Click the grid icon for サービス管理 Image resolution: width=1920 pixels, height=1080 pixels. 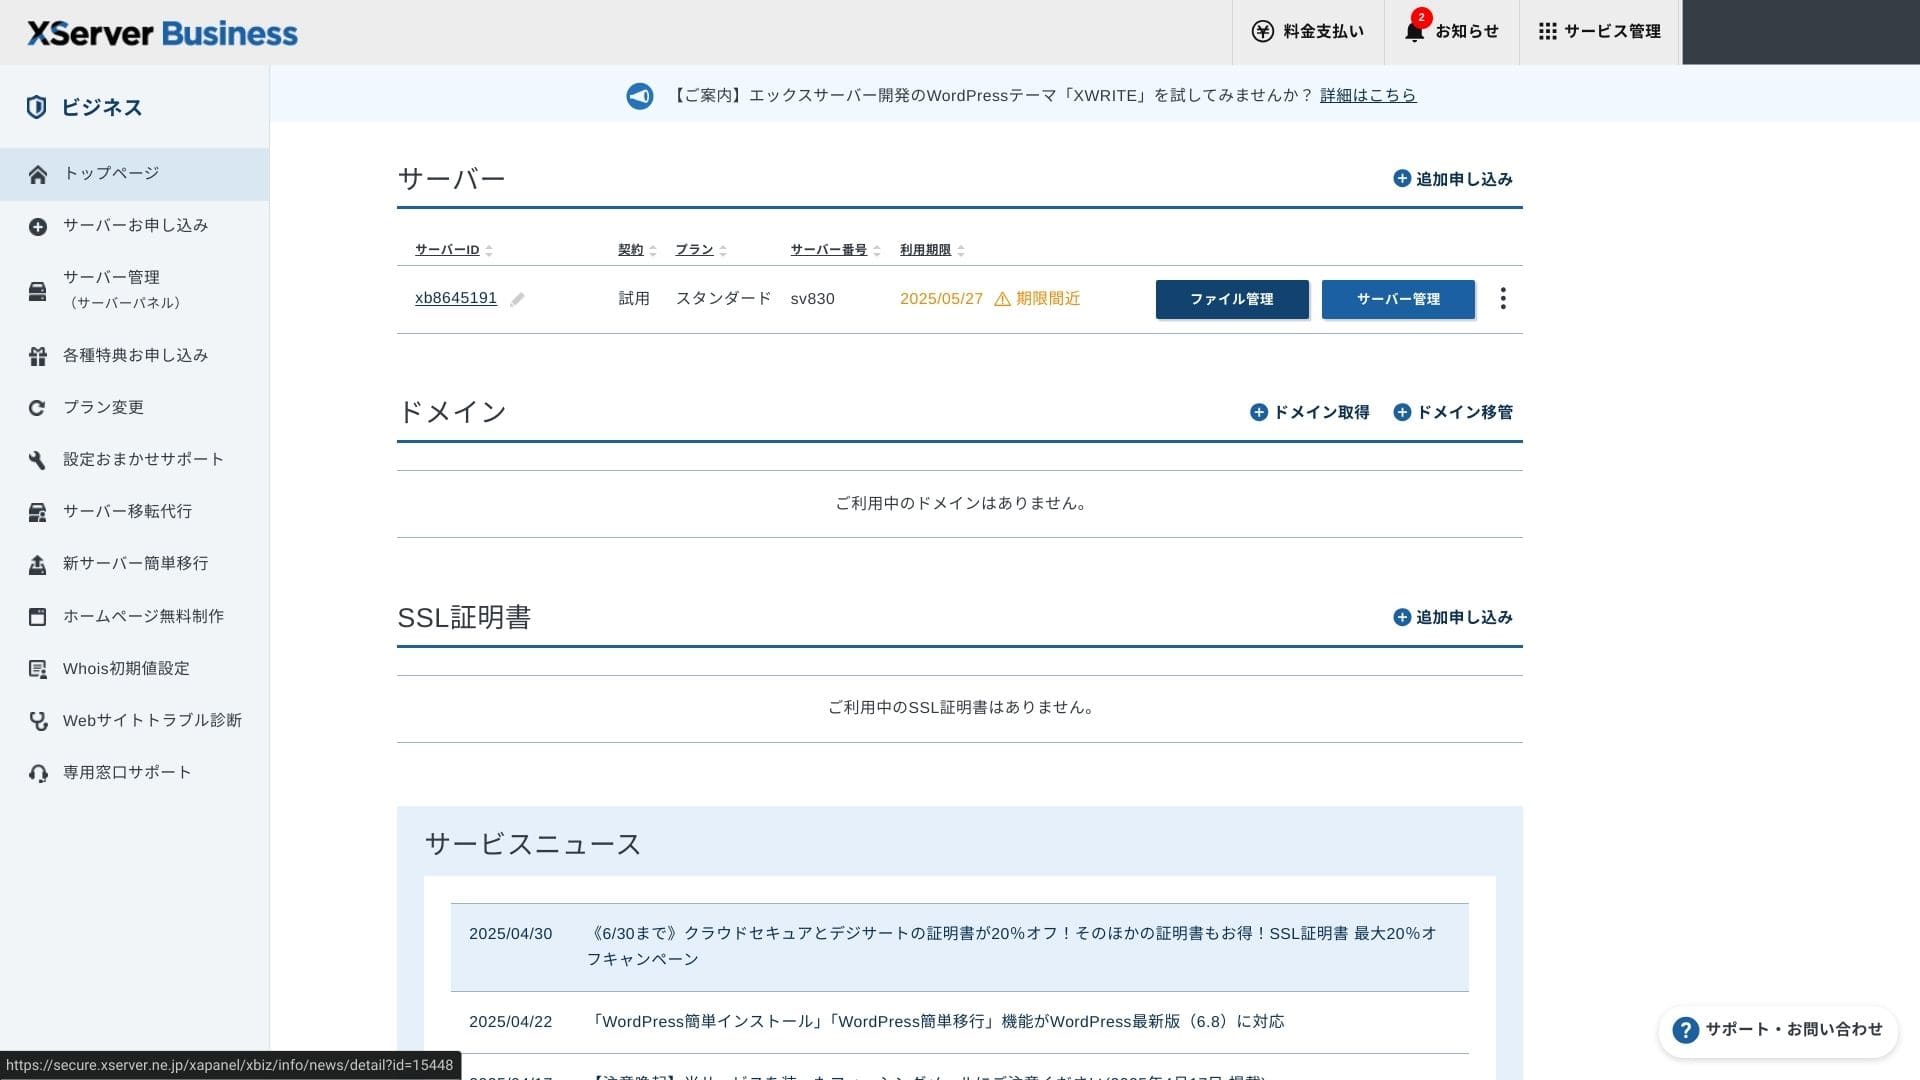1547,31
